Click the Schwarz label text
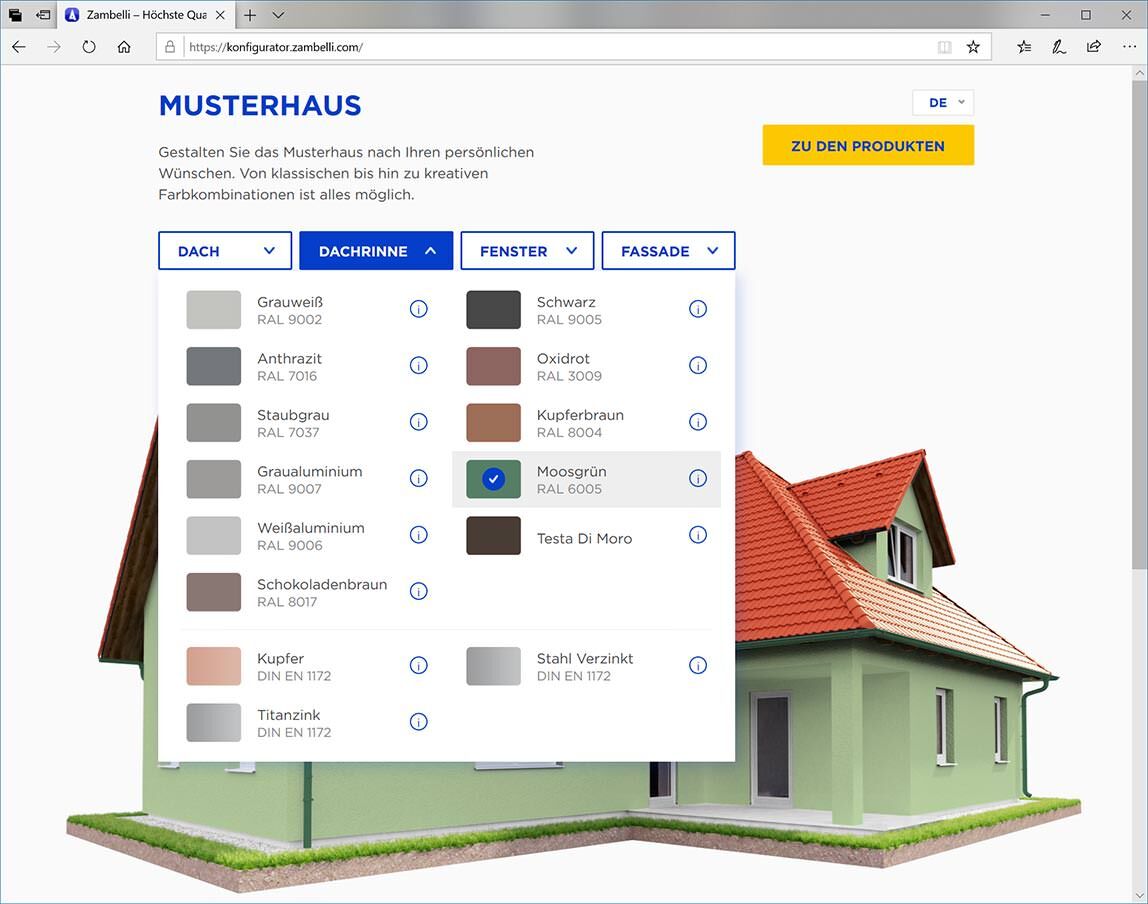1148x904 pixels. tap(566, 302)
